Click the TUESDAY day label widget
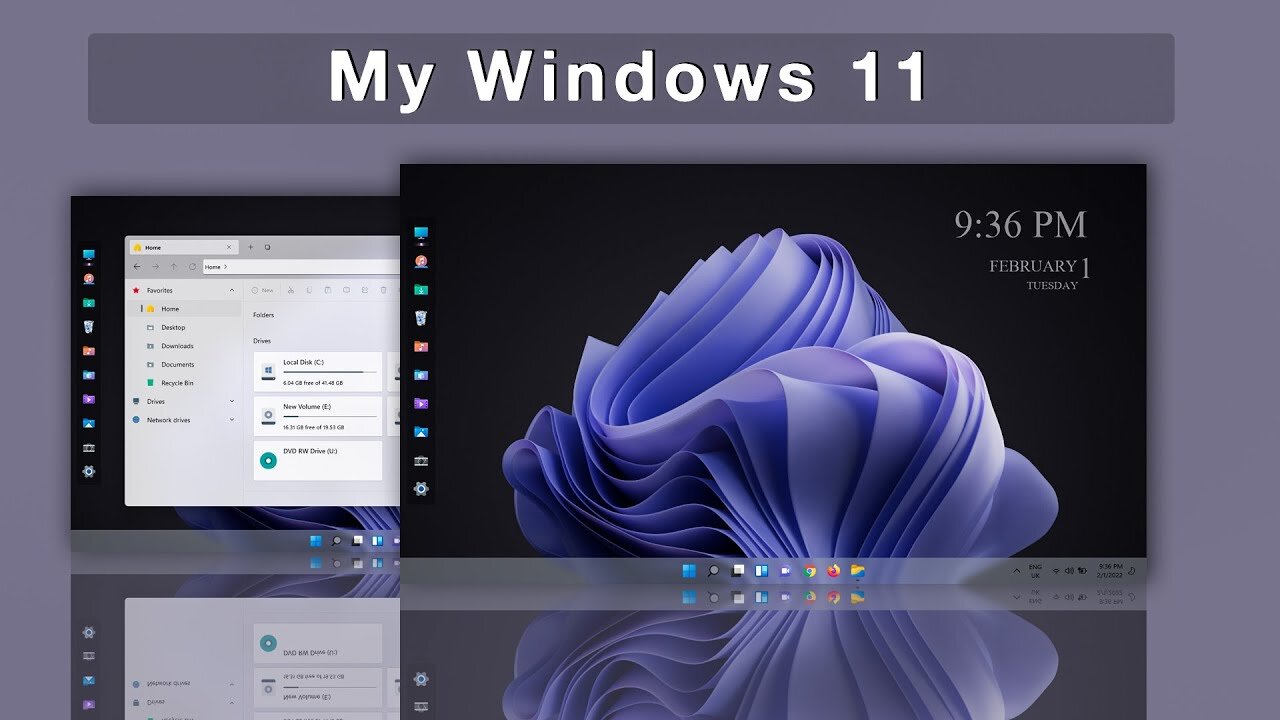Image resolution: width=1280 pixels, height=720 pixels. click(x=1052, y=285)
